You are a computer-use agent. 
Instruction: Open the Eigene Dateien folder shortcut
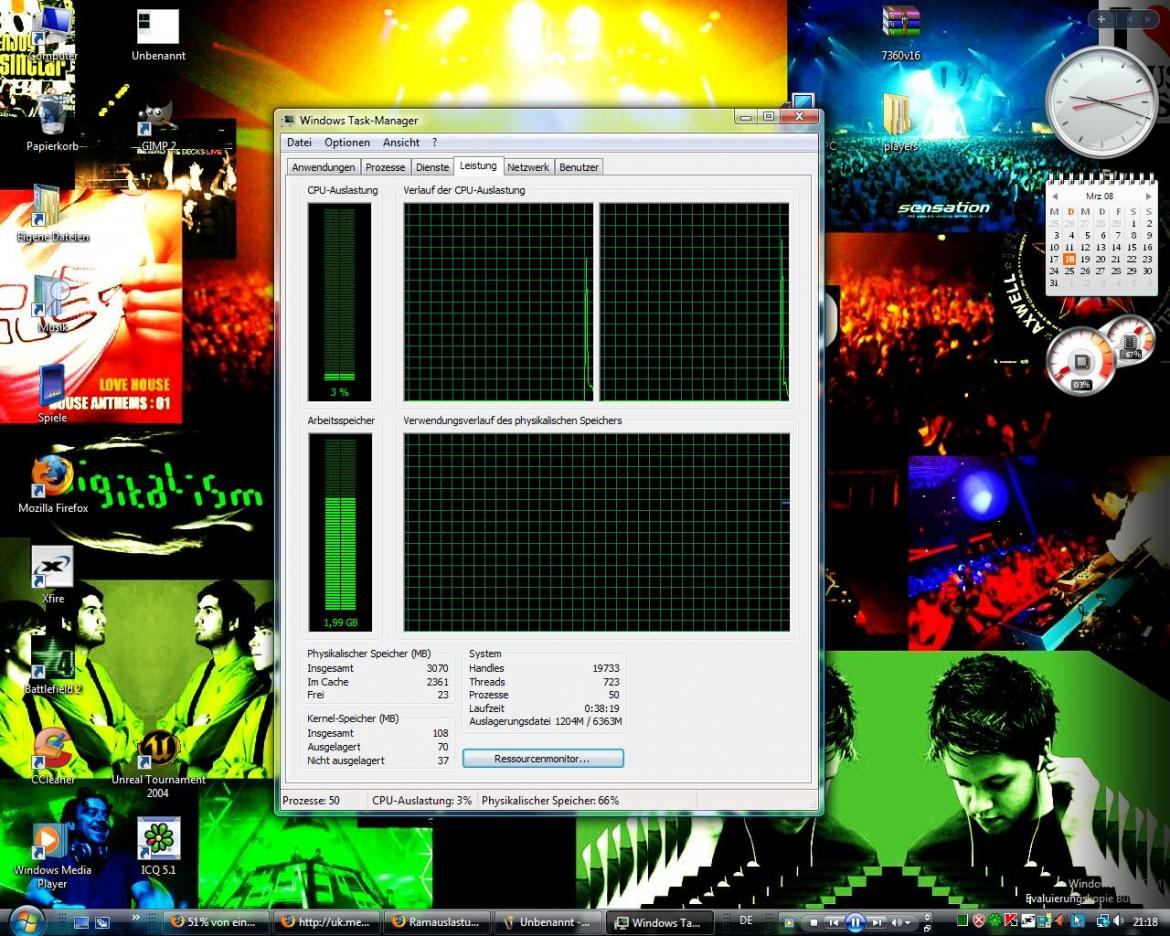click(52, 213)
